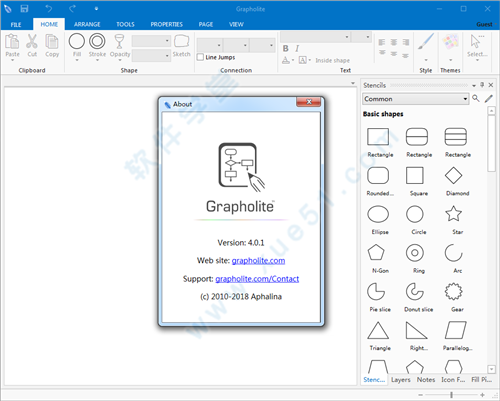Pick the Ring shape stencil
This screenshot has width=500, height=401.
point(415,253)
